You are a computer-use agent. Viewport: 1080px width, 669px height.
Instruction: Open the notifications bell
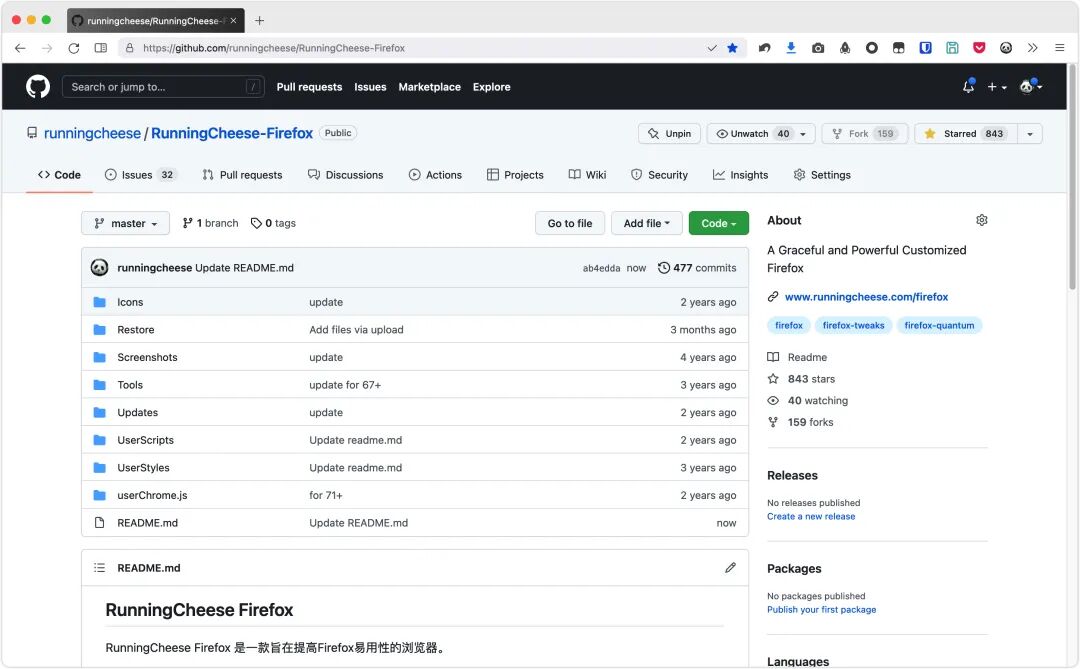968,87
